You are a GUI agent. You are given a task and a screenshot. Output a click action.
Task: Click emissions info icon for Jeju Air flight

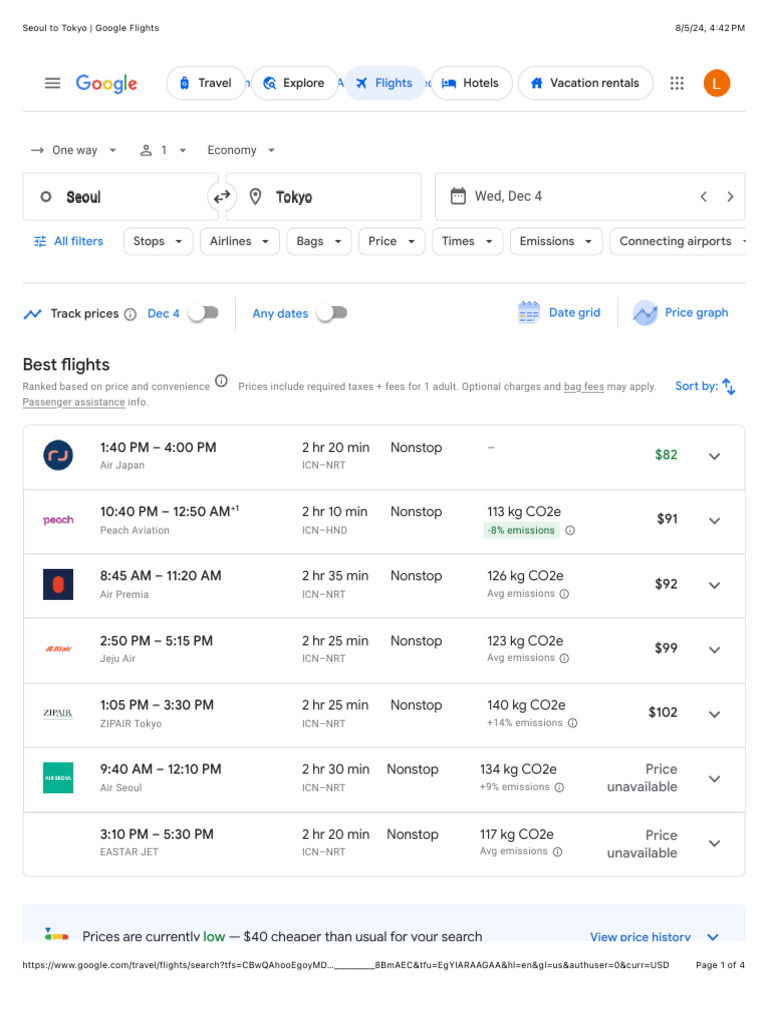click(x=564, y=658)
